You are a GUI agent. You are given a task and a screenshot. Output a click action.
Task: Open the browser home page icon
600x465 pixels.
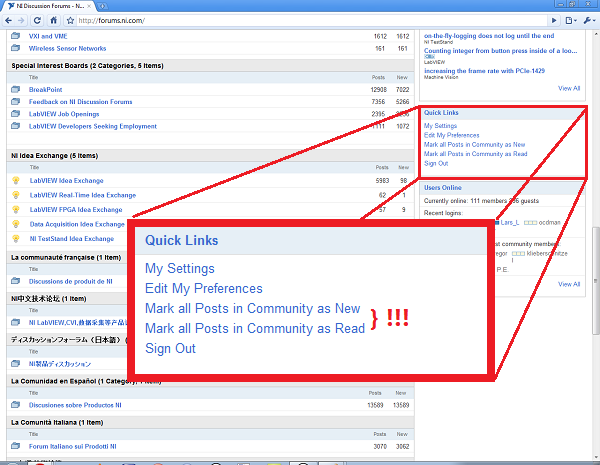[x=54, y=20]
